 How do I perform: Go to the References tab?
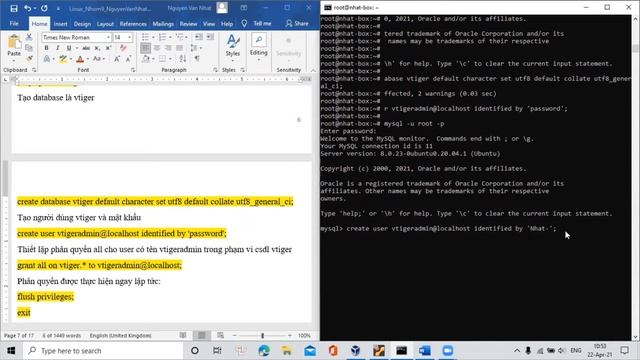(133, 24)
